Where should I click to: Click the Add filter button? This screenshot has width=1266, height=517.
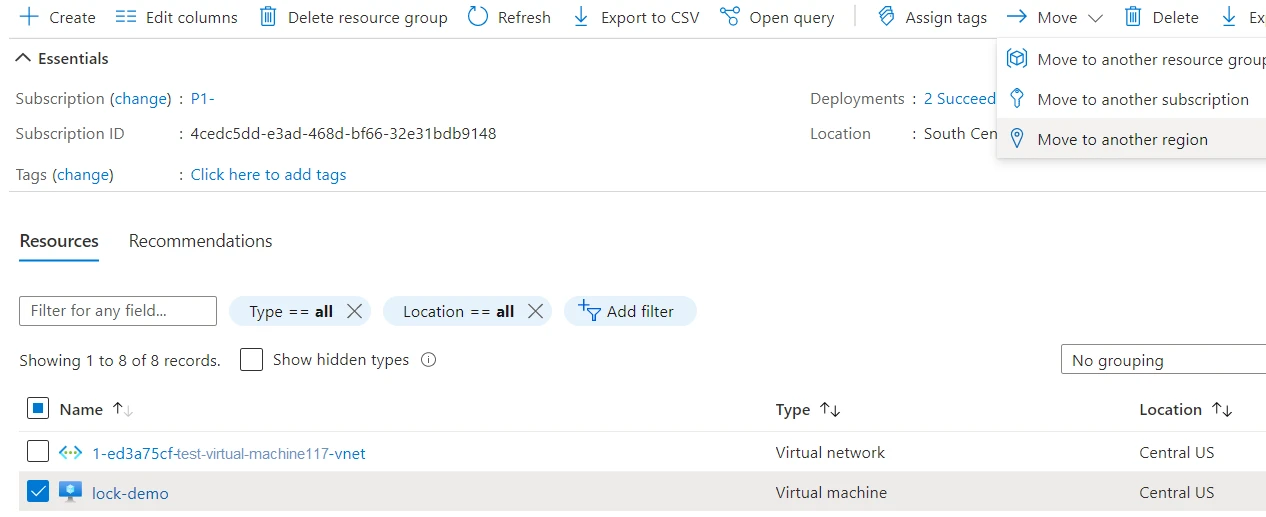pyautogui.click(x=630, y=311)
